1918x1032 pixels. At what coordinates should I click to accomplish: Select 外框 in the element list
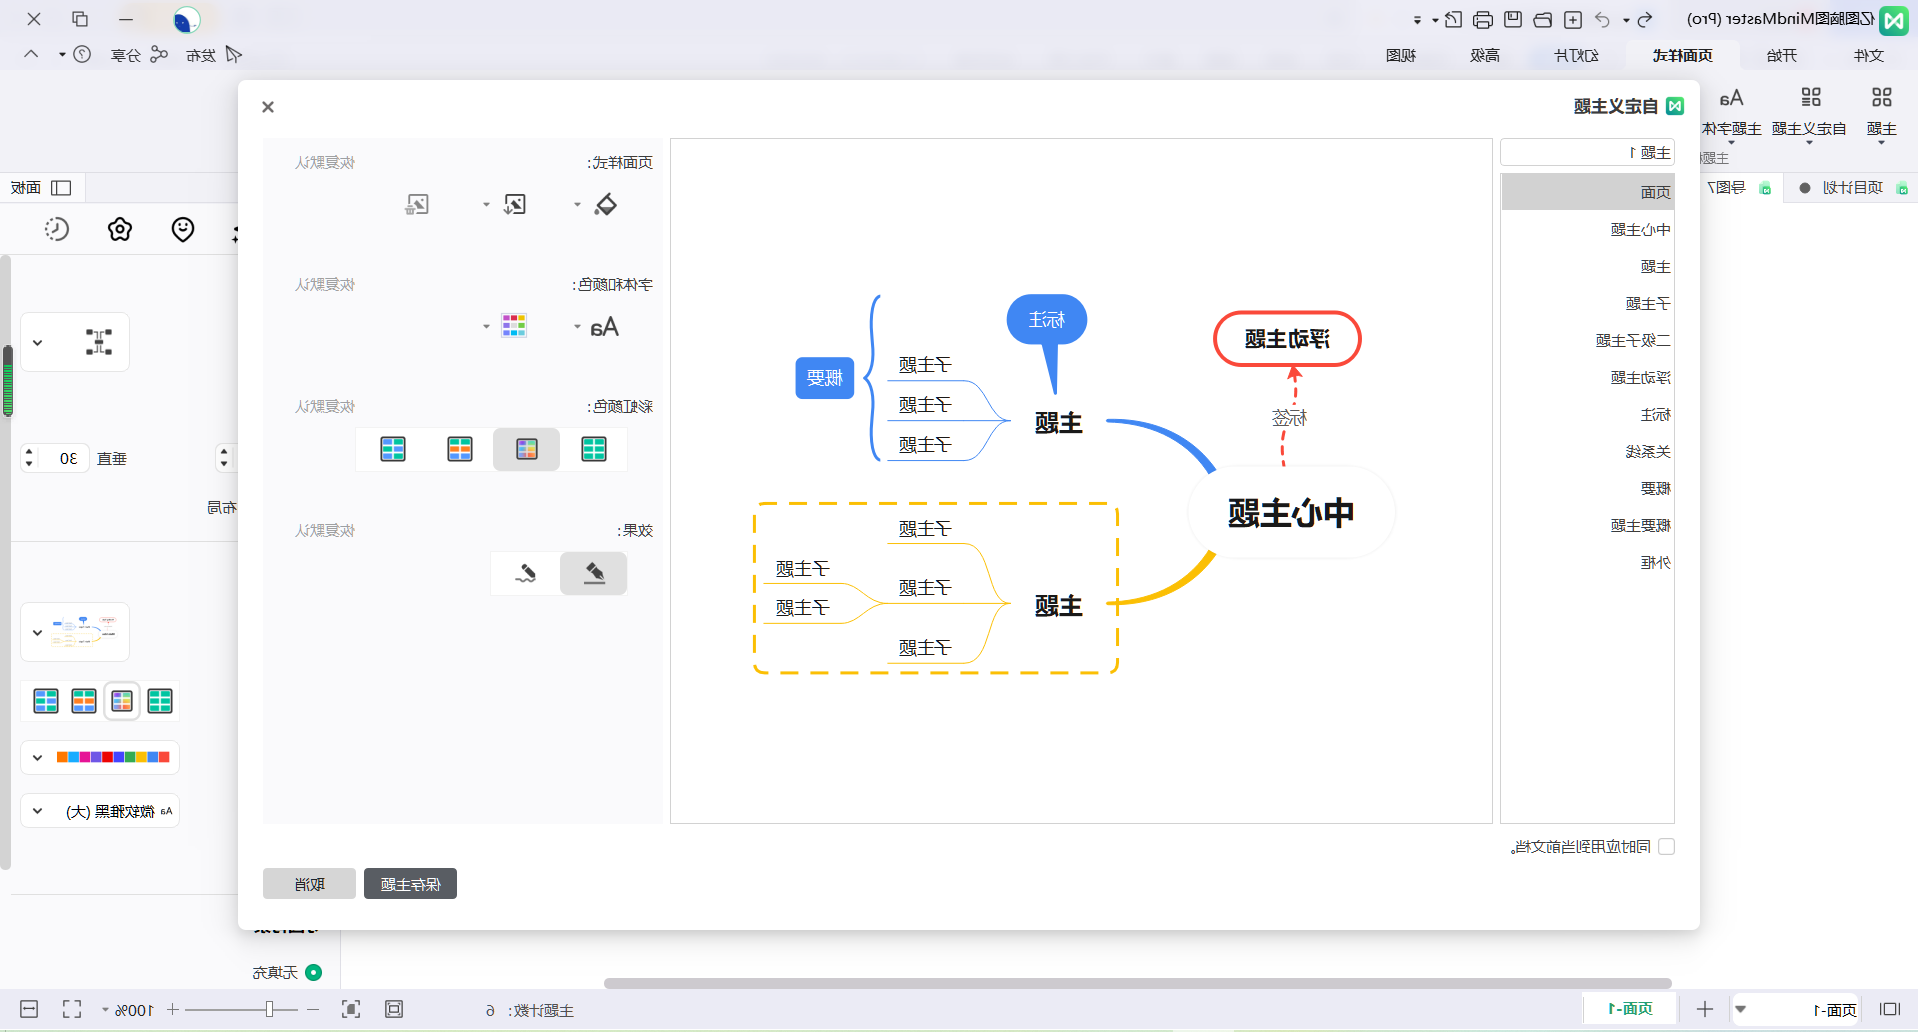tap(1587, 563)
